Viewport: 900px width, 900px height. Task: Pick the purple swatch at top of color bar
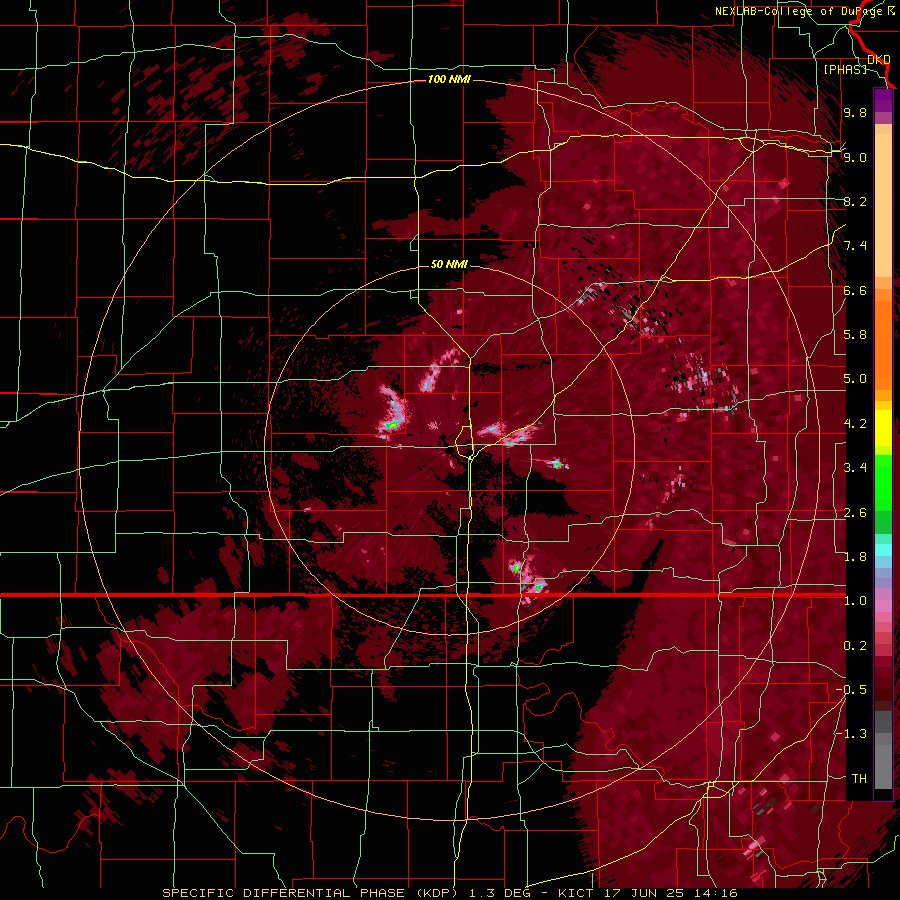883,100
